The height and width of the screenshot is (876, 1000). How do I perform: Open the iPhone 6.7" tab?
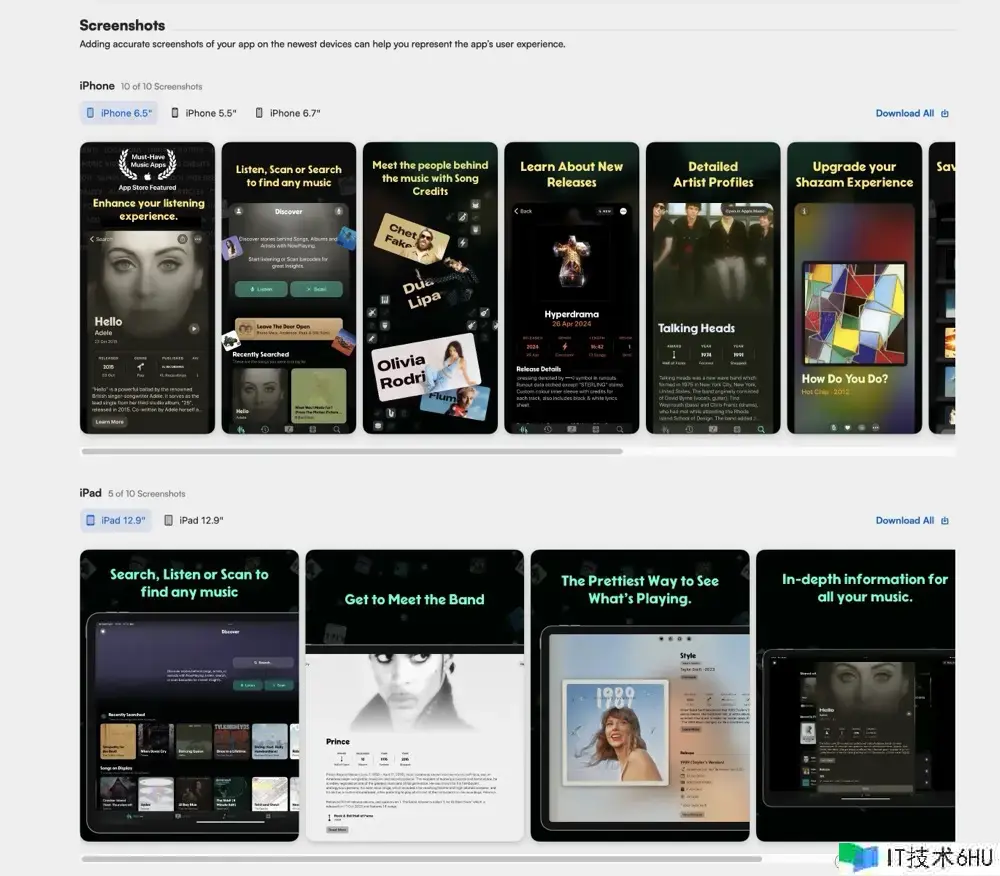[288, 113]
